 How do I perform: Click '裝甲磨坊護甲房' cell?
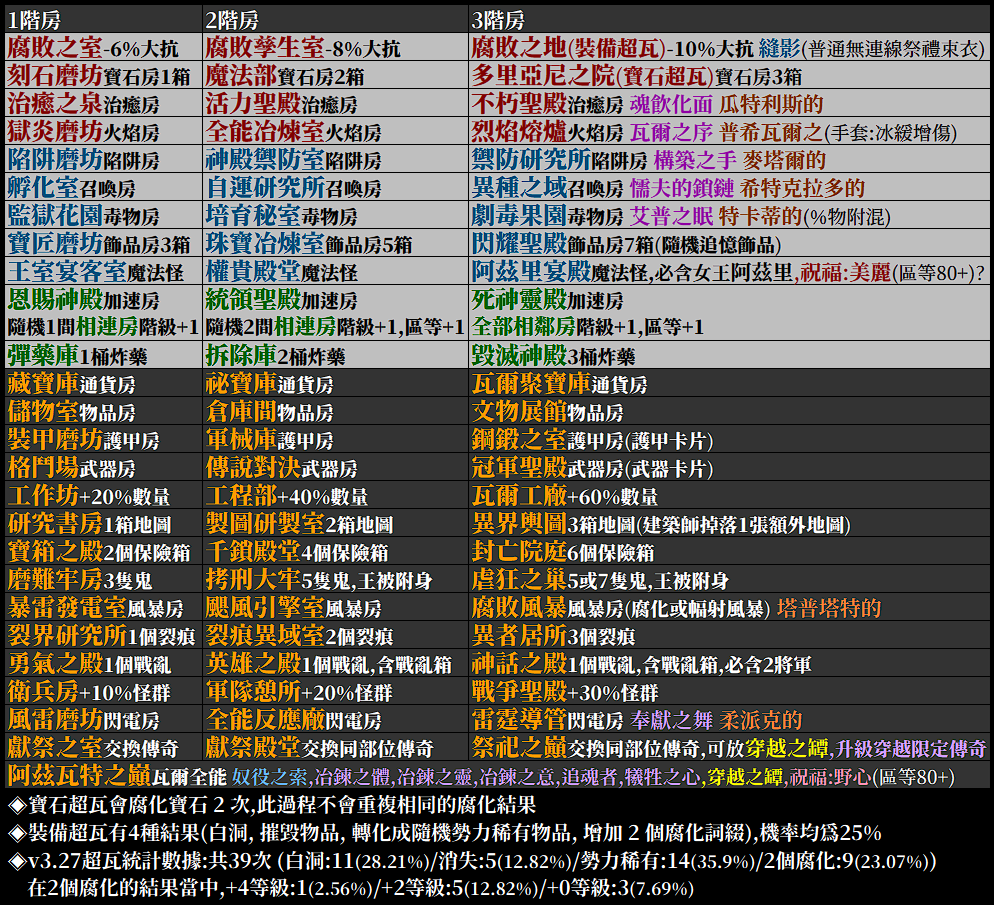[x=103, y=439]
